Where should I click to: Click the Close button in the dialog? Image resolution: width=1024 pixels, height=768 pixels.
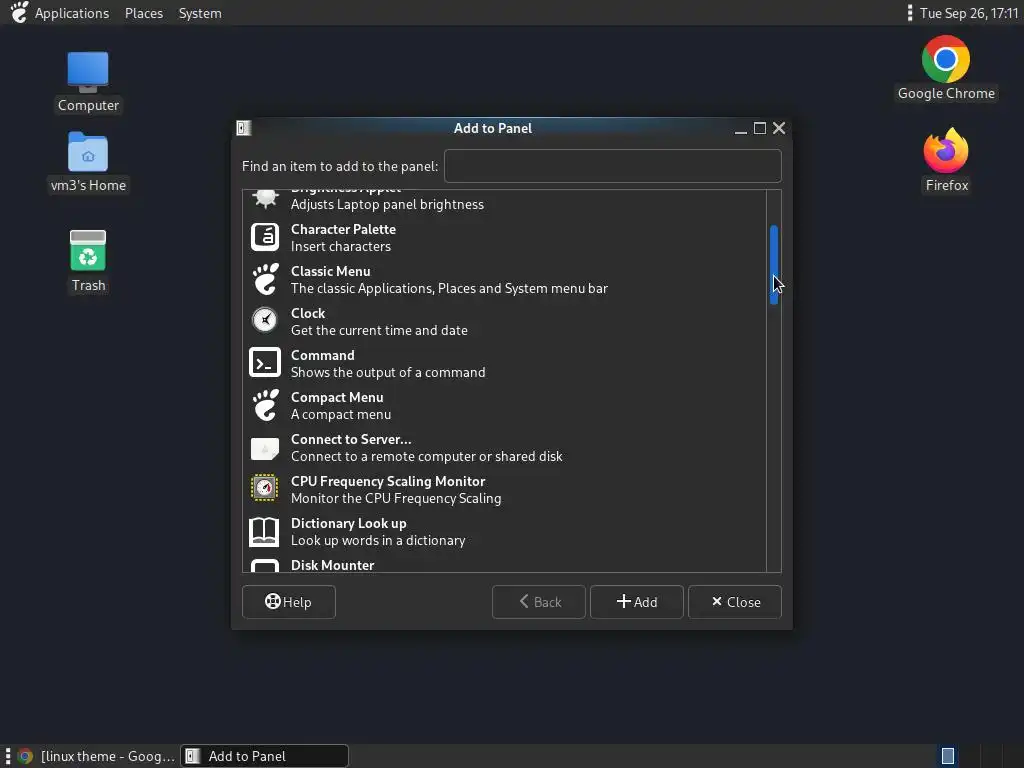click(x=735, y=601)
